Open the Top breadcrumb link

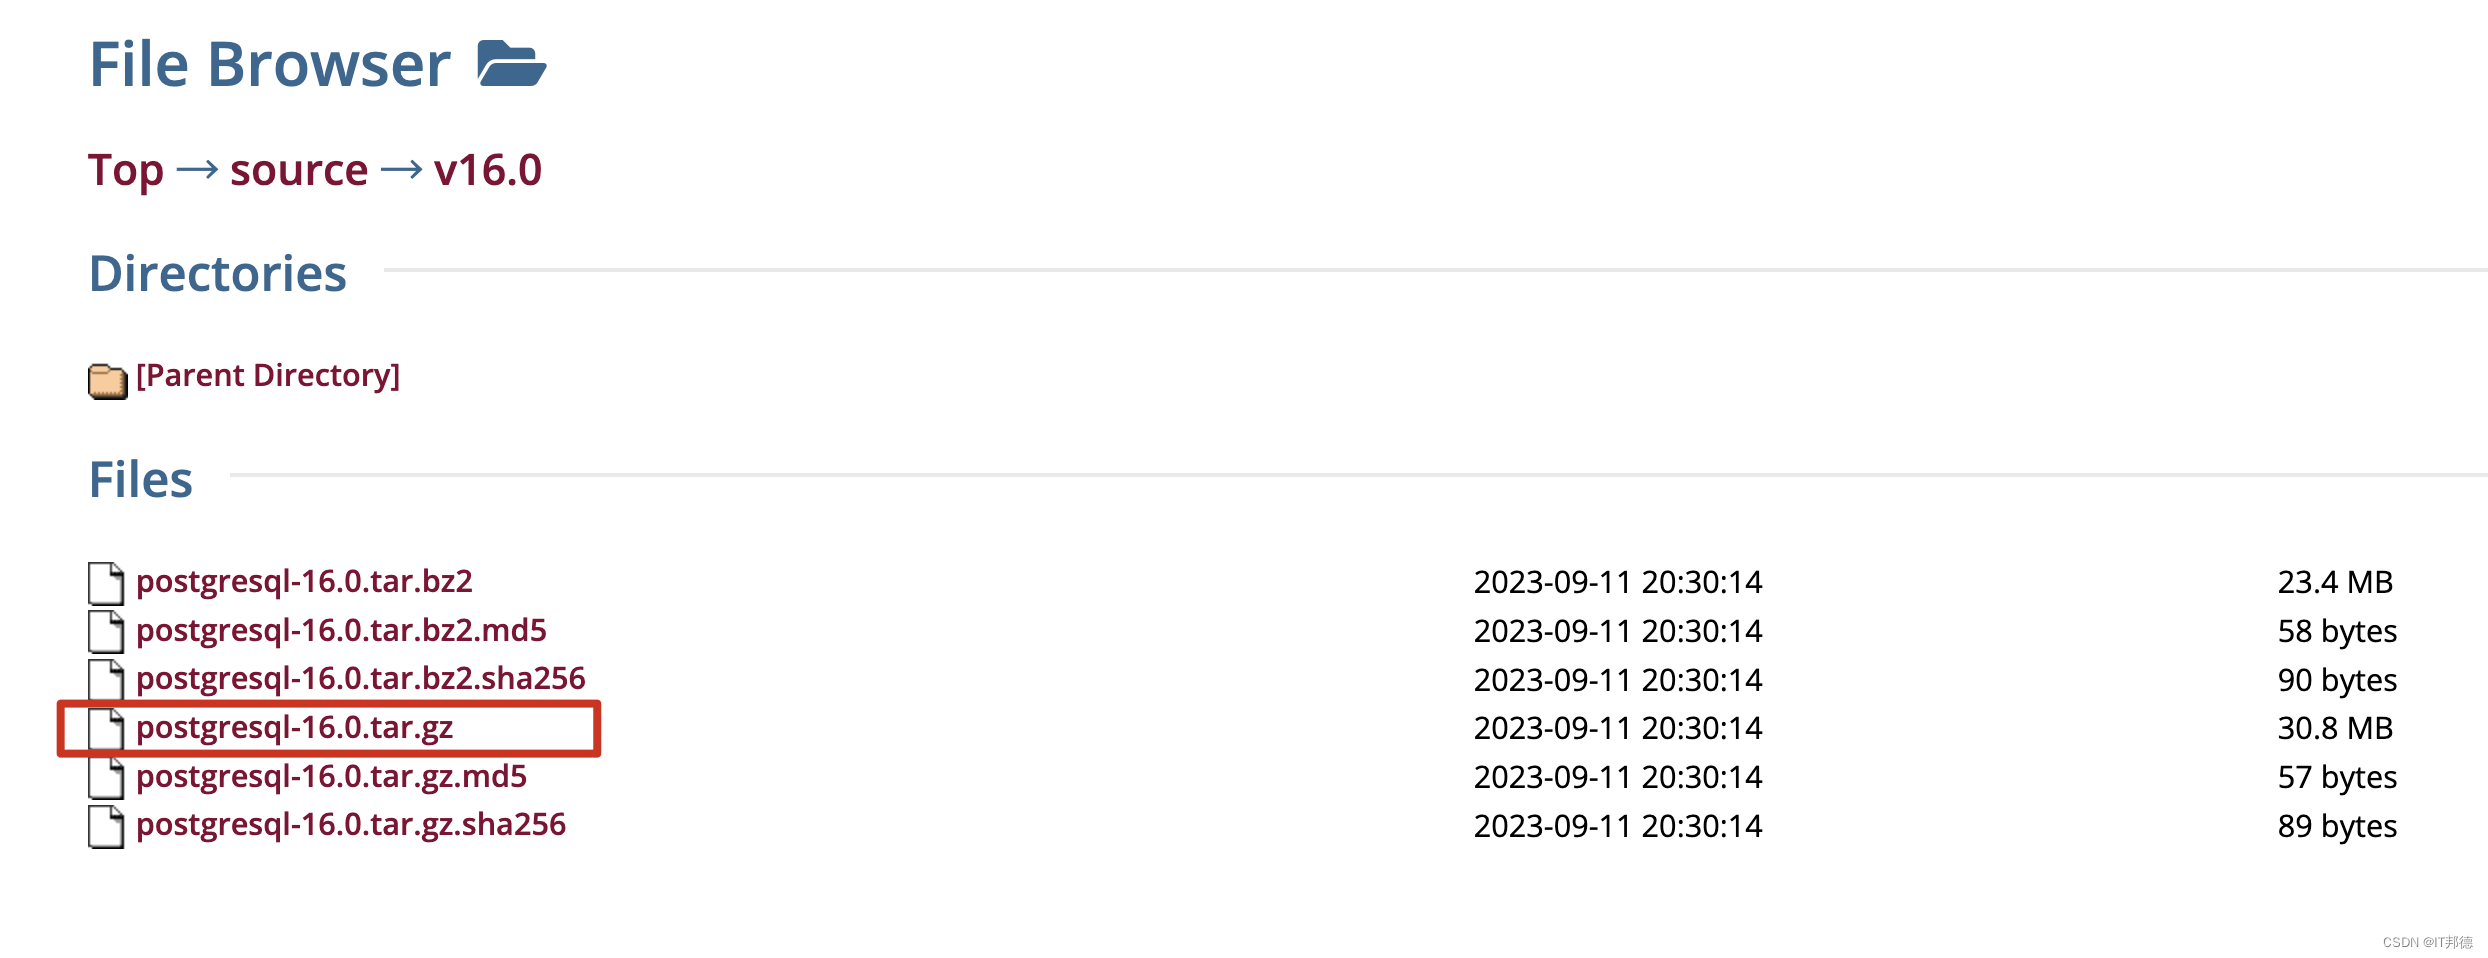click(125, 170)
